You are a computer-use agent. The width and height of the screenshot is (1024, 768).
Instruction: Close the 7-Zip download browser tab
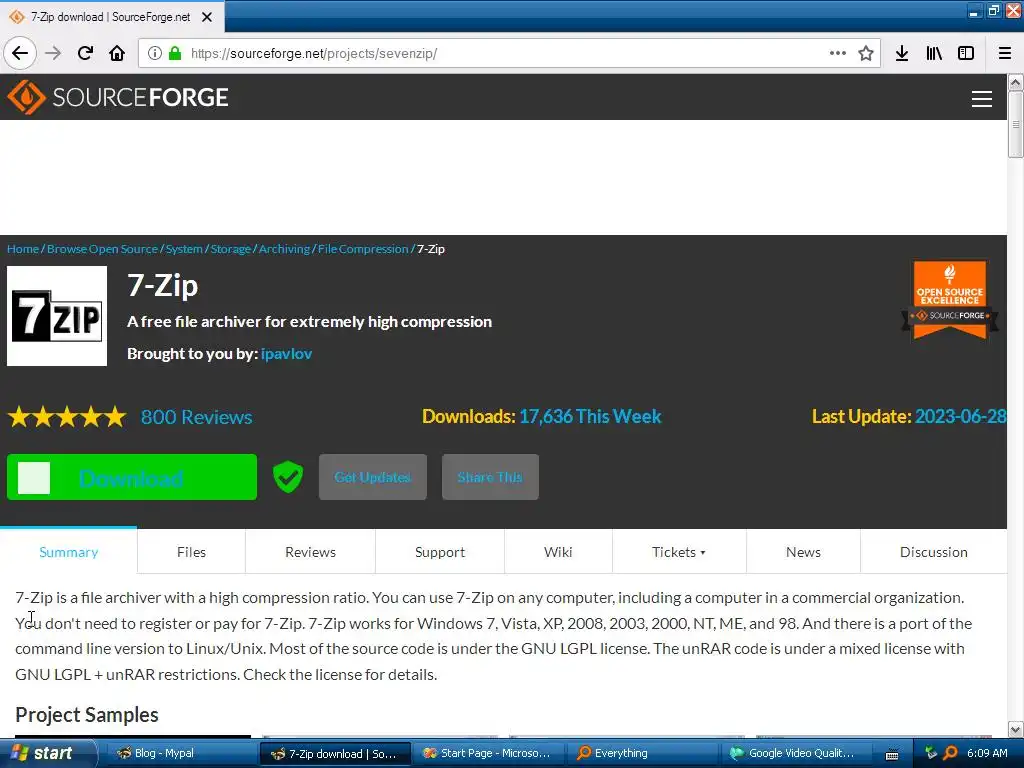pos(207,17)
